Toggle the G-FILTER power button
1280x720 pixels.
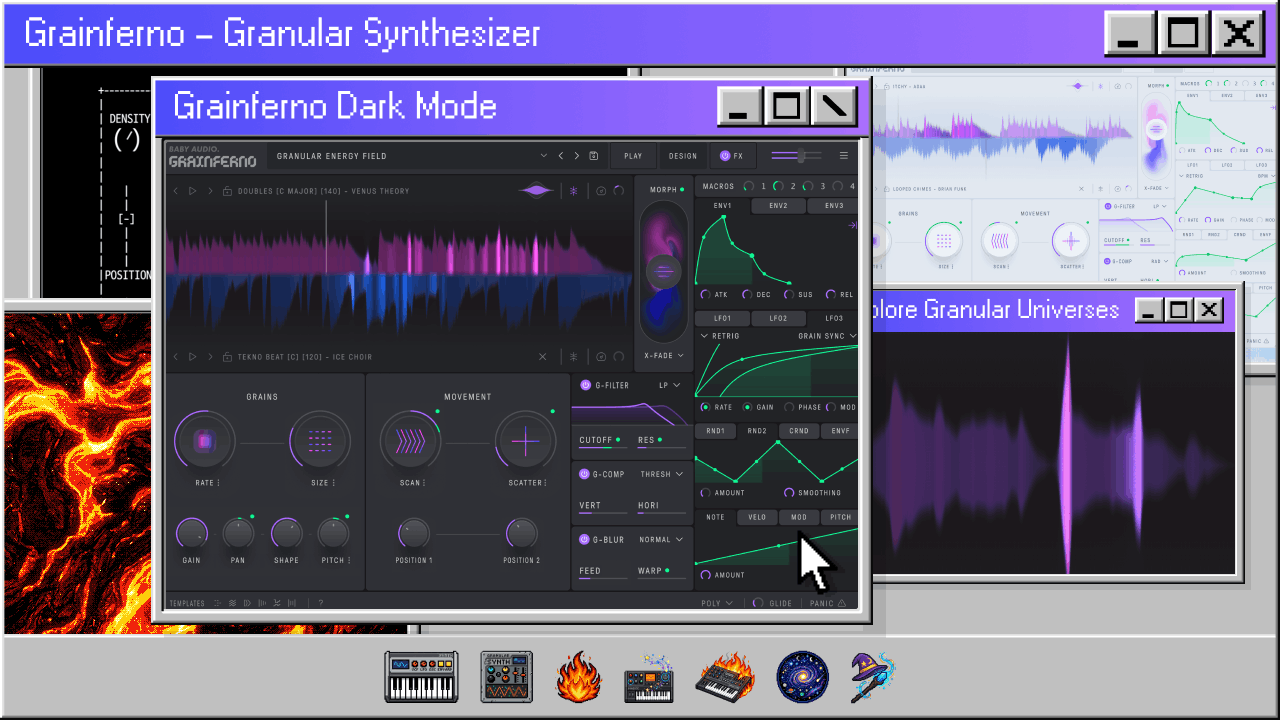[586, 385]
